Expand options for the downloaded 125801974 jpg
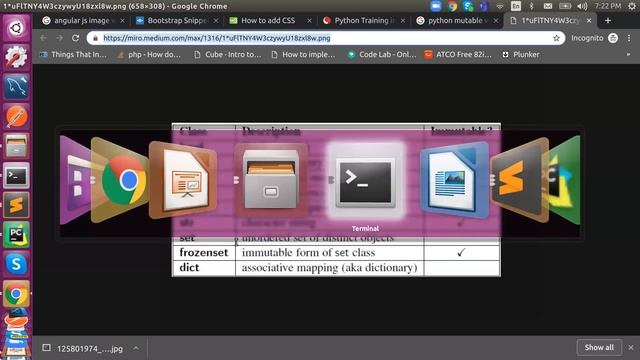Screen dimensions: 640x360 point(136,348)
